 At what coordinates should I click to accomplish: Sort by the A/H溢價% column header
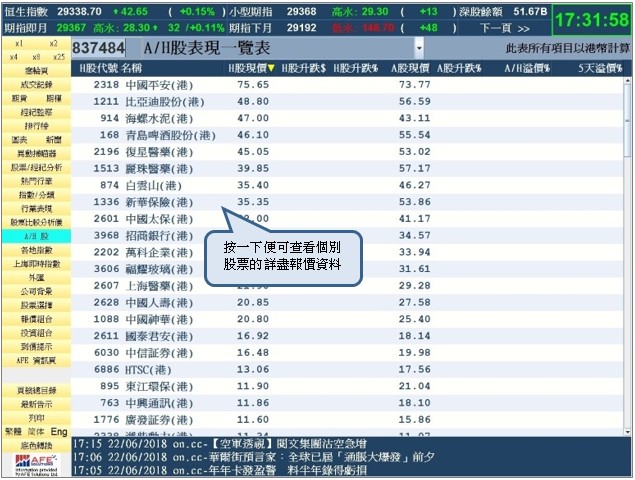[x=527, y=68]
